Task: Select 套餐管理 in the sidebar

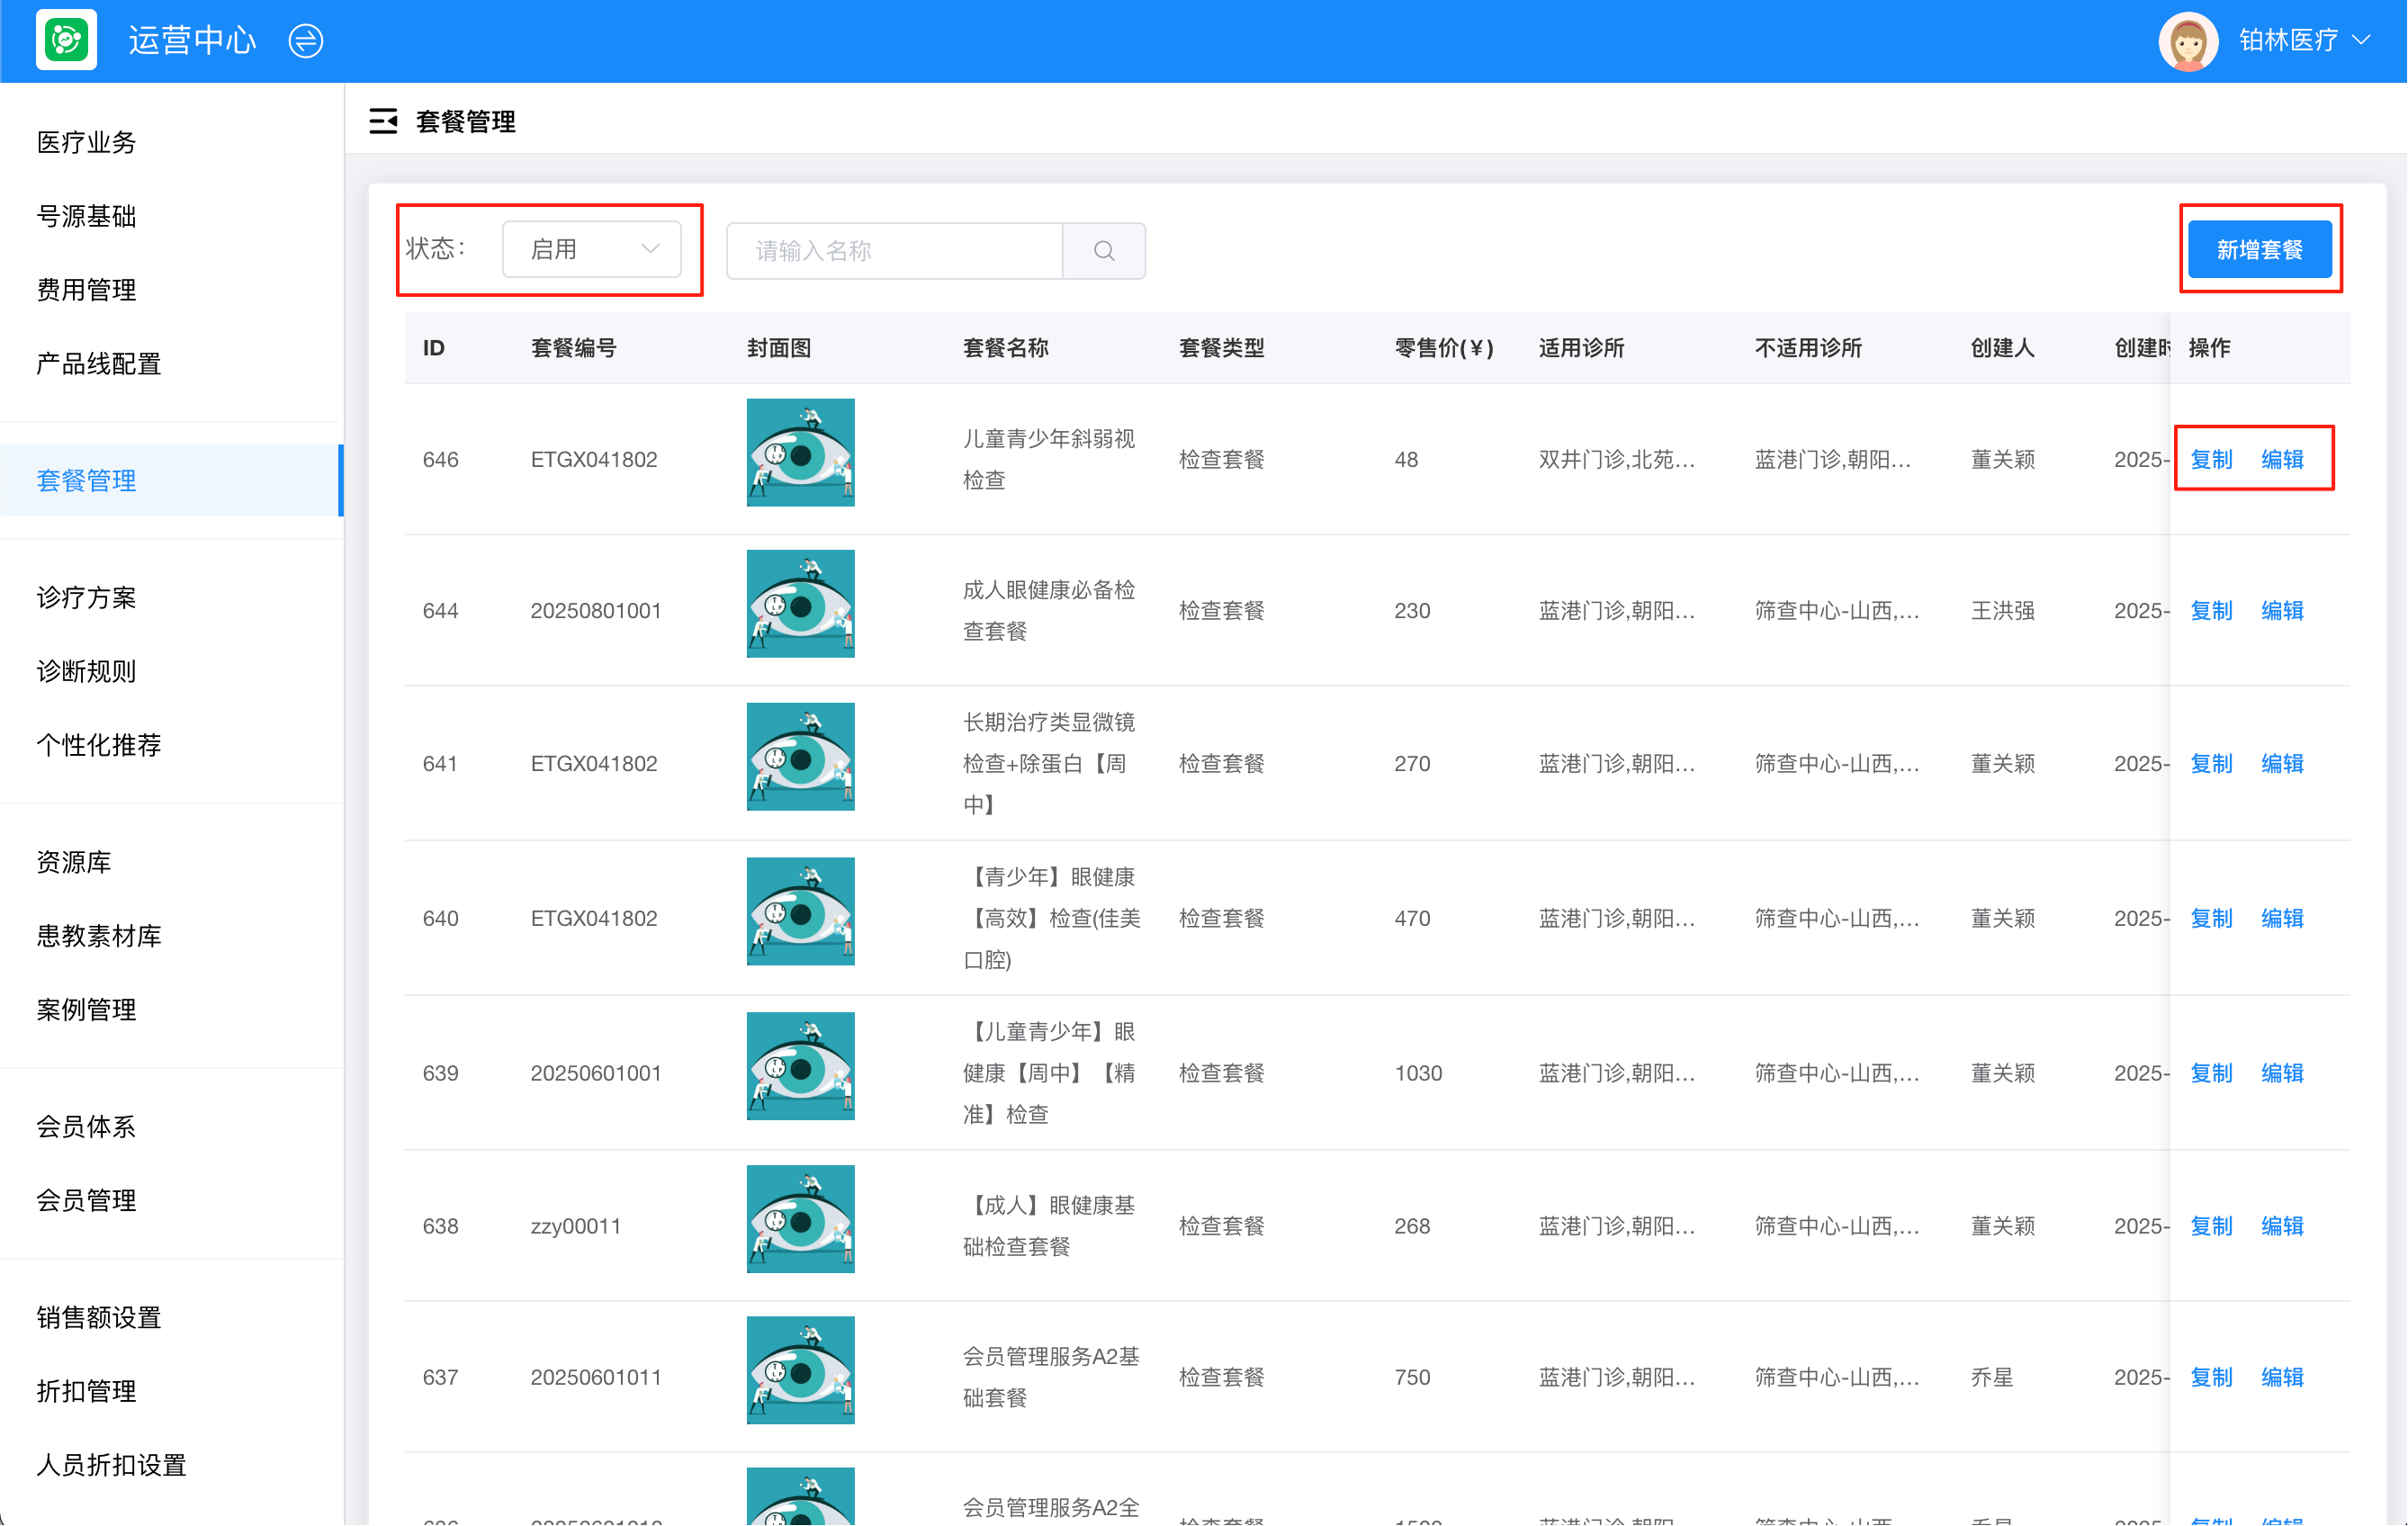Action: point(171,481)
